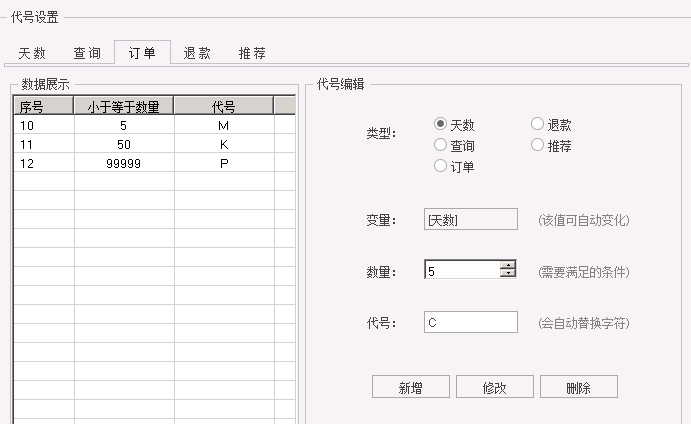Click the 类型: label
The width and height of the screenshot is (691, 424).
pos(381,133)
